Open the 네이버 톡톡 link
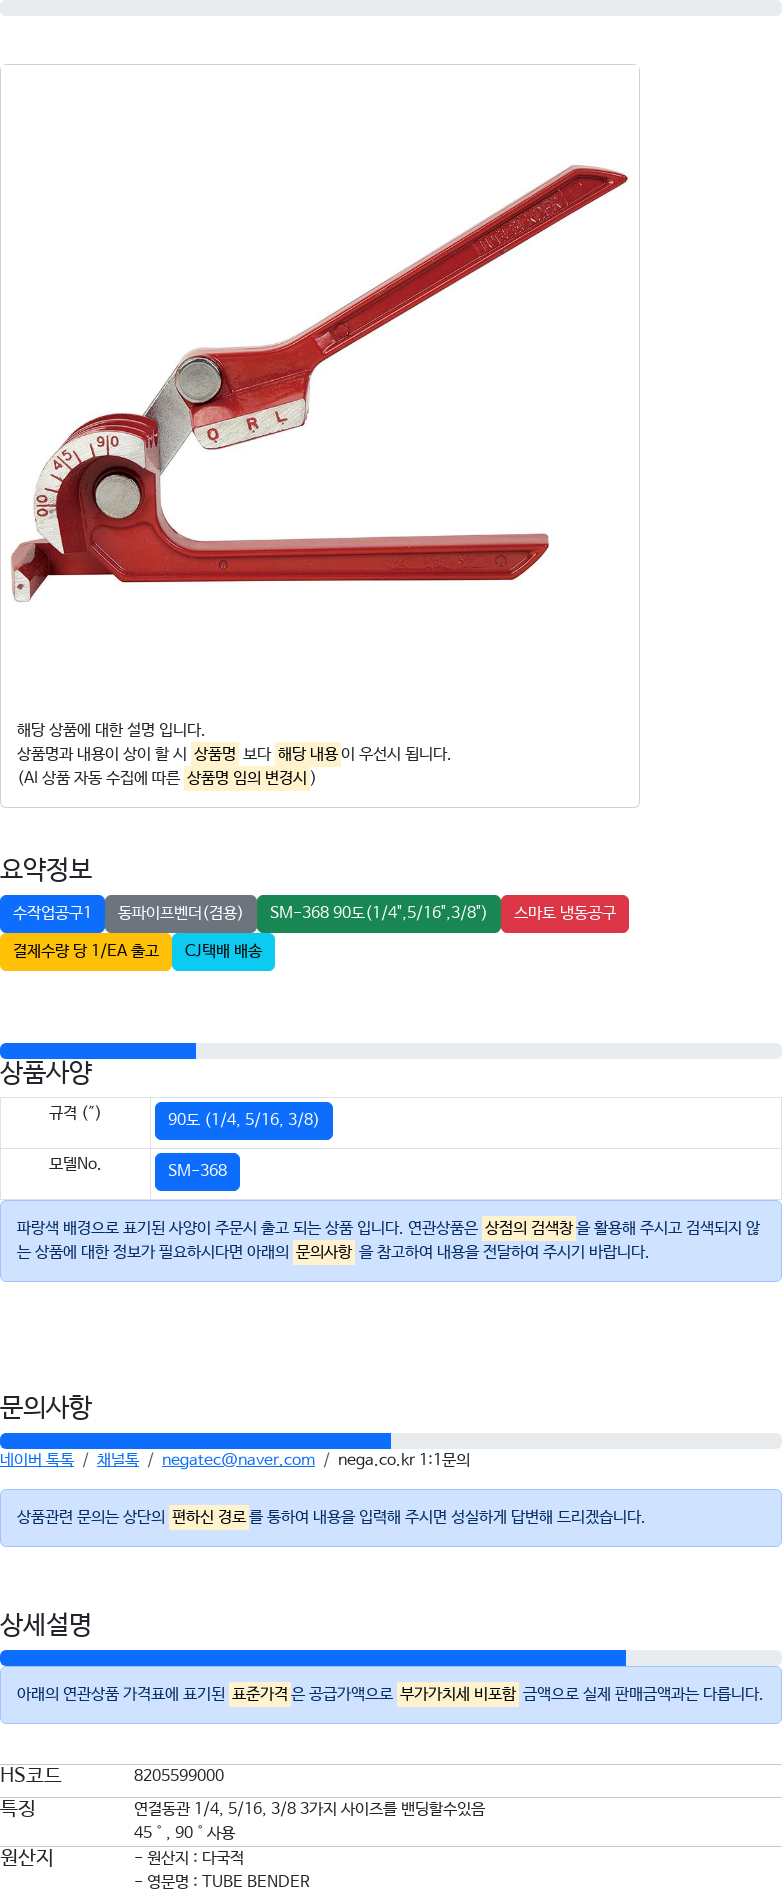 (x=37, y=1460)
